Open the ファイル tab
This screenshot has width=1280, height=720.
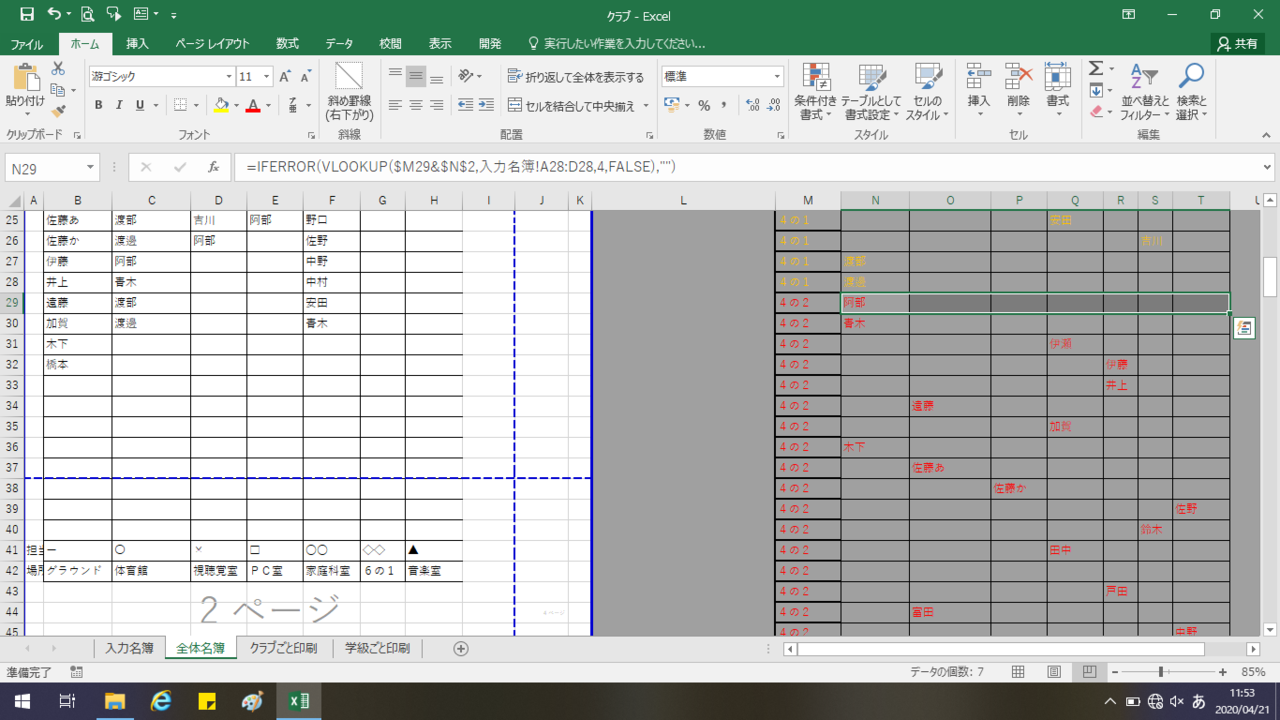point(27,44)
